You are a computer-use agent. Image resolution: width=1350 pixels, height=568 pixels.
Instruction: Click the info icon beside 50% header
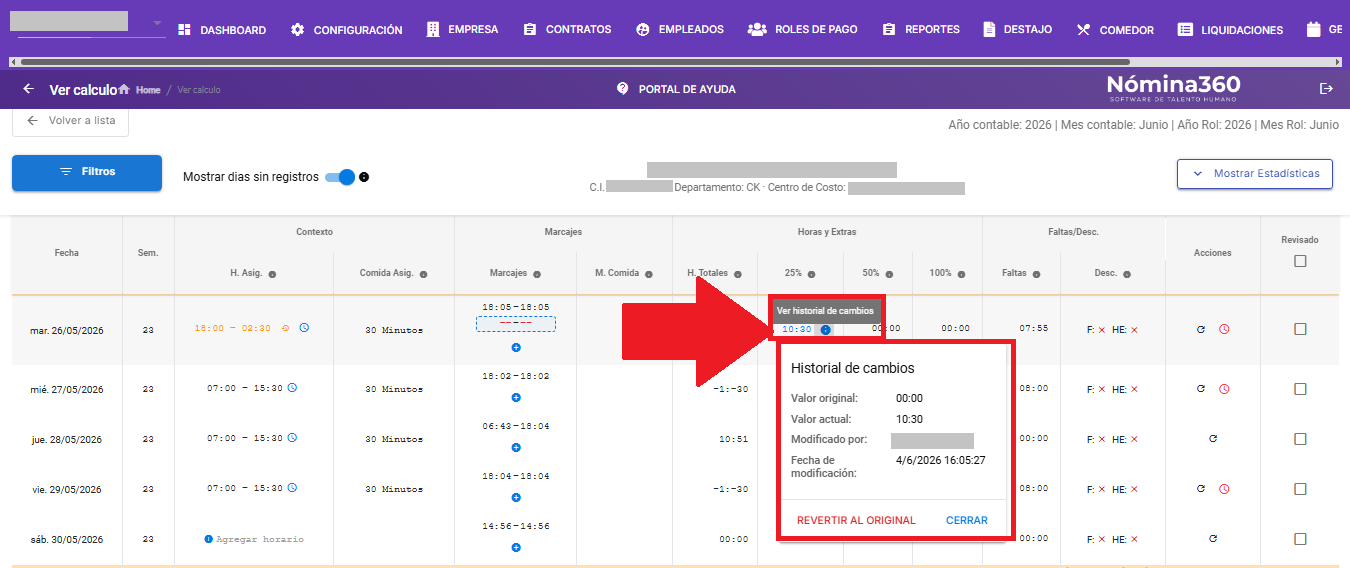coord(889,274)
